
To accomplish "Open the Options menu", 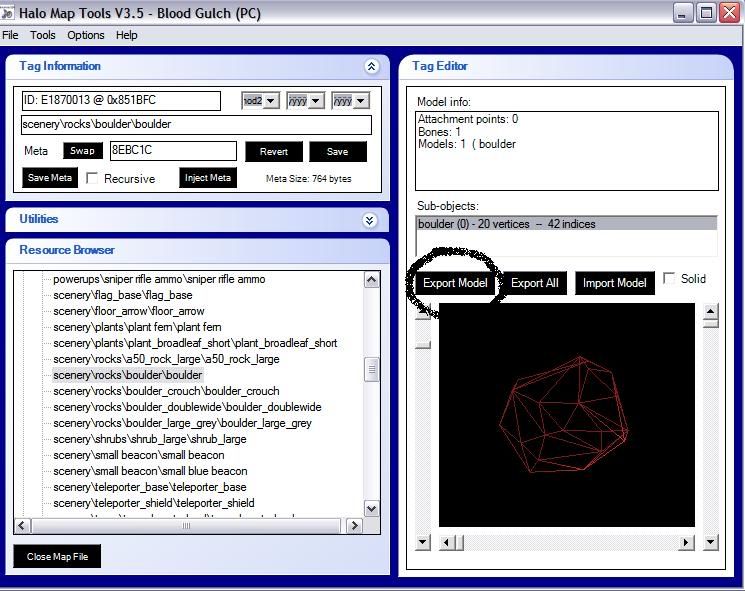I will coord(86,35).
